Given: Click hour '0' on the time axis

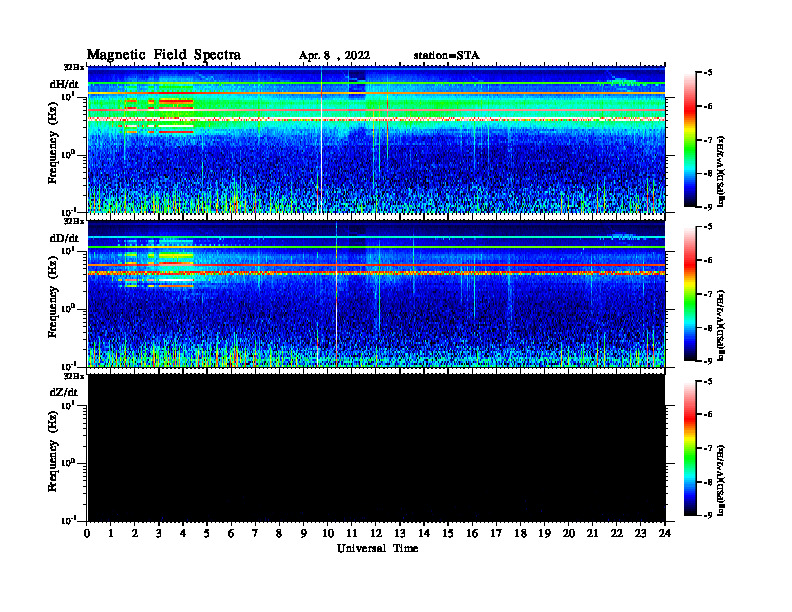Looking at the screenshot, I should 87,534.
